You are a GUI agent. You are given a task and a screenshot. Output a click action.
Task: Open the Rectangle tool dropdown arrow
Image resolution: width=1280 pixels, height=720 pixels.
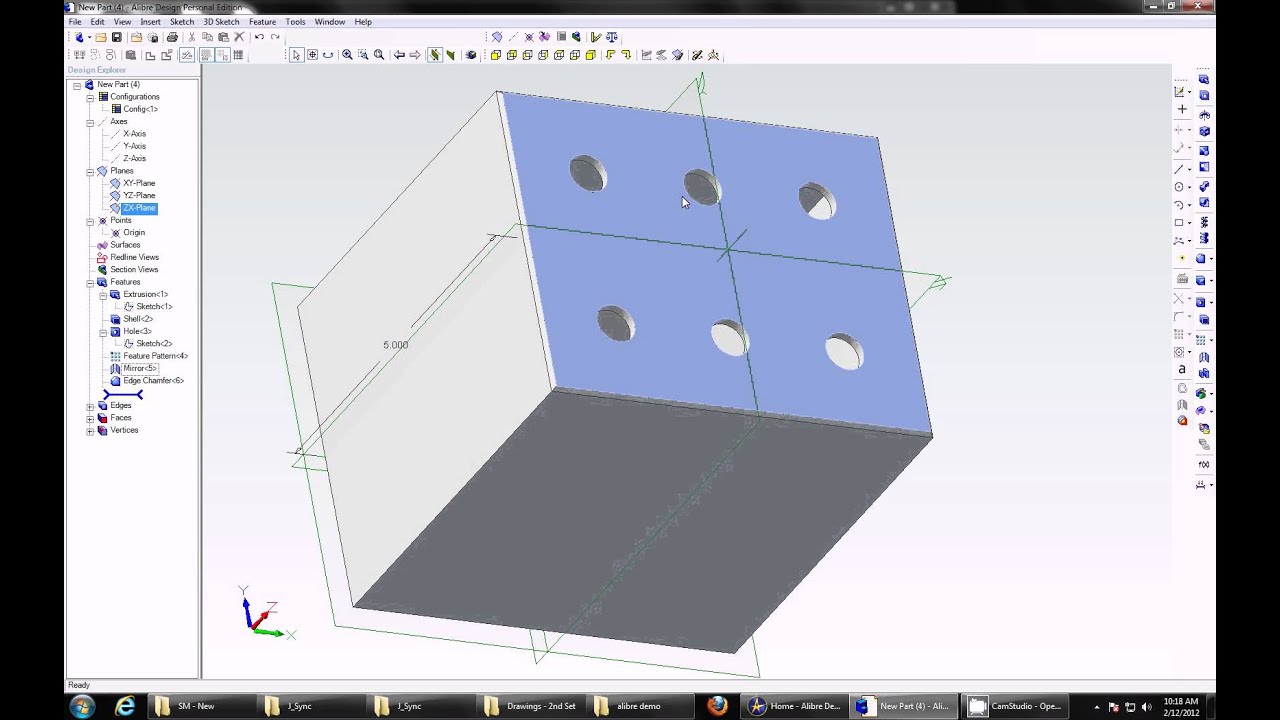(x=1190, y=223)
